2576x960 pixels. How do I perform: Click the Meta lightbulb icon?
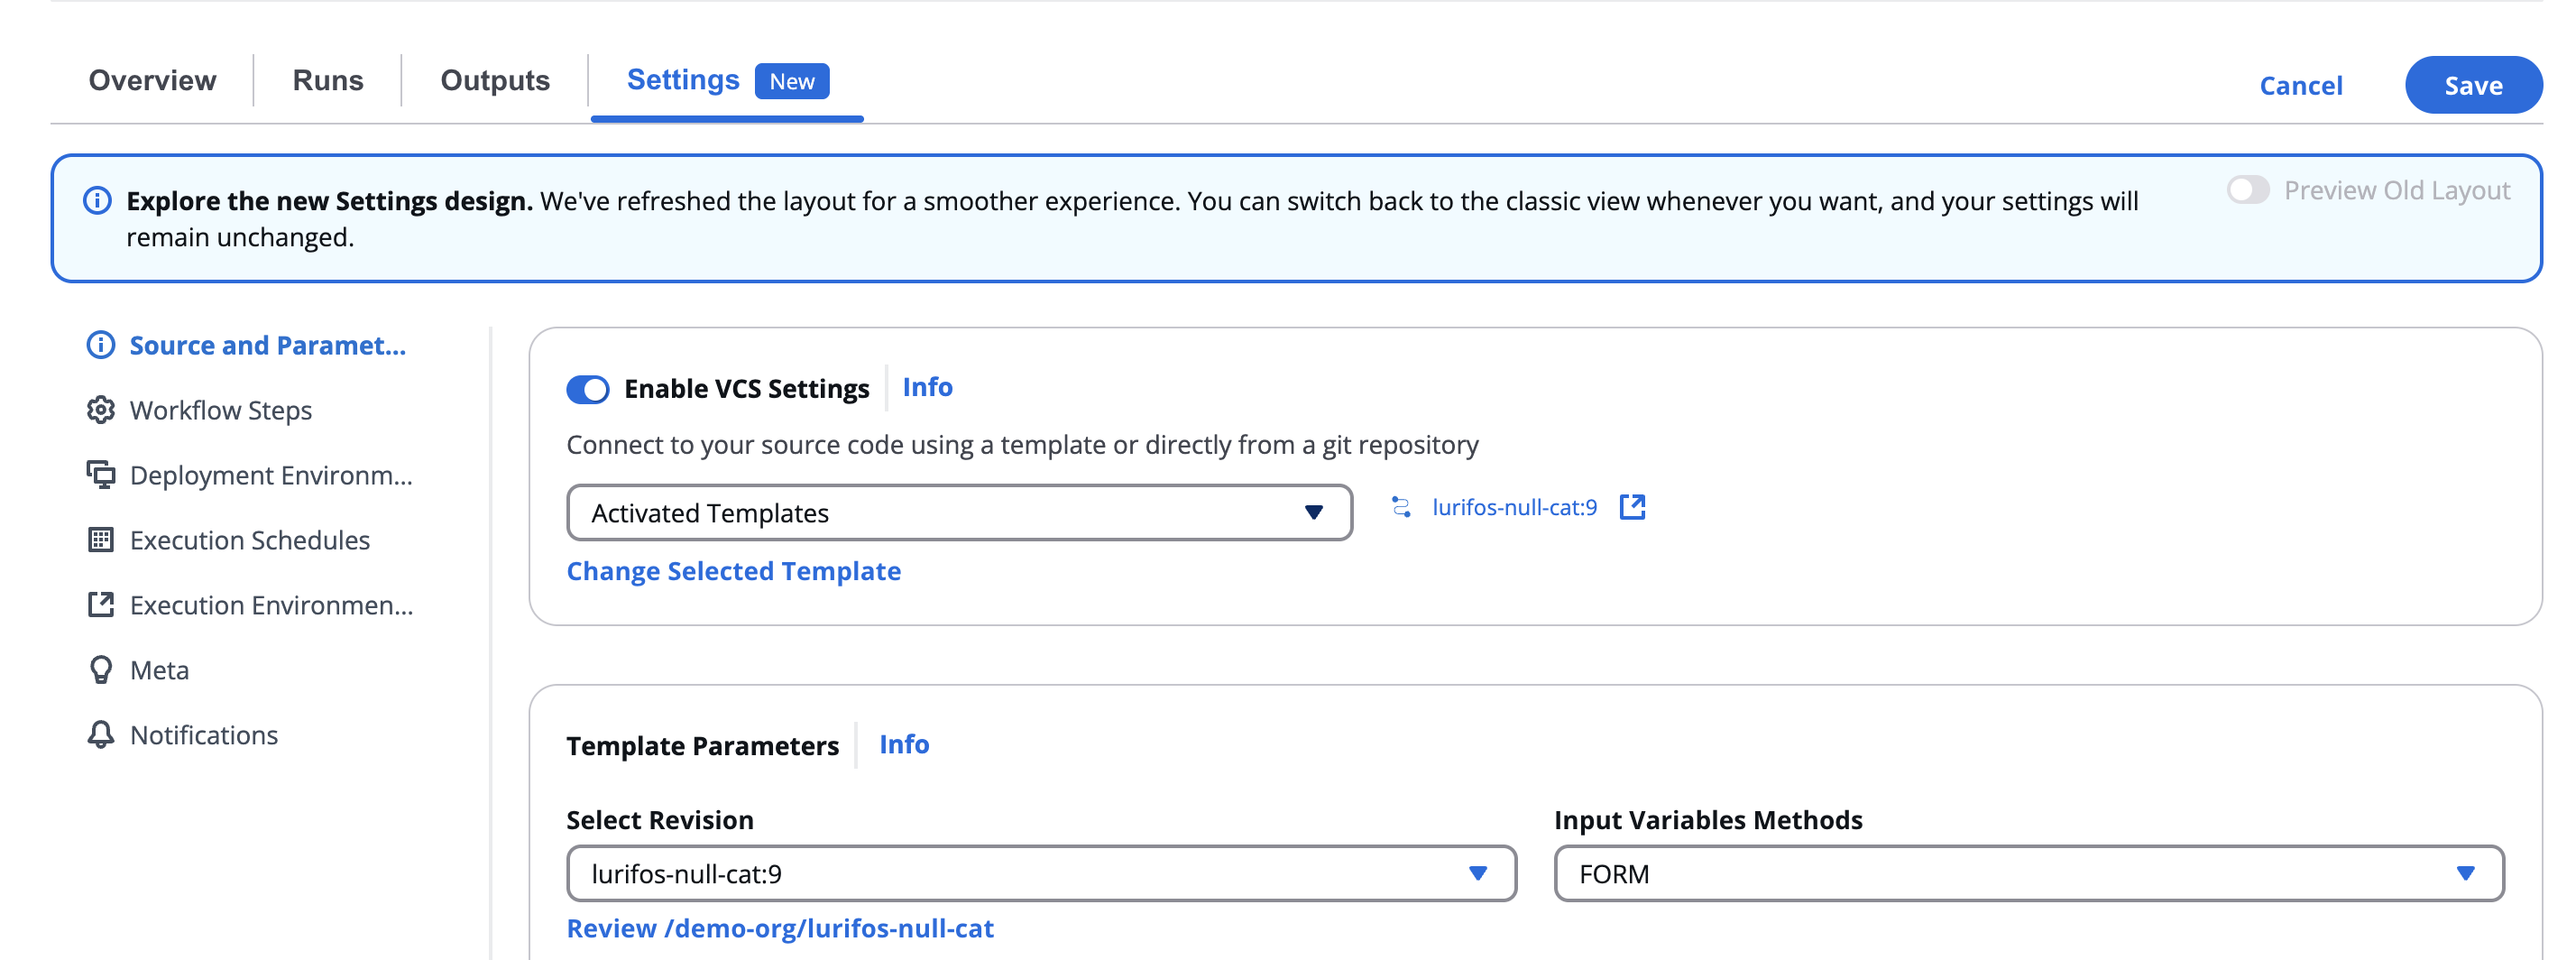click(x=100, y=670)
